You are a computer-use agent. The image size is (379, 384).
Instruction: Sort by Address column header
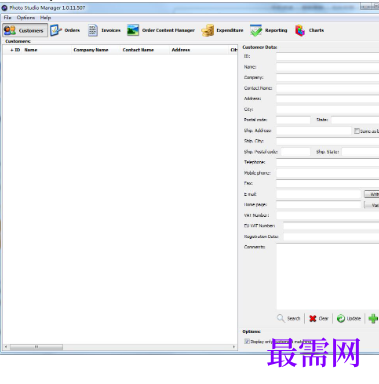tap(199, 50)
